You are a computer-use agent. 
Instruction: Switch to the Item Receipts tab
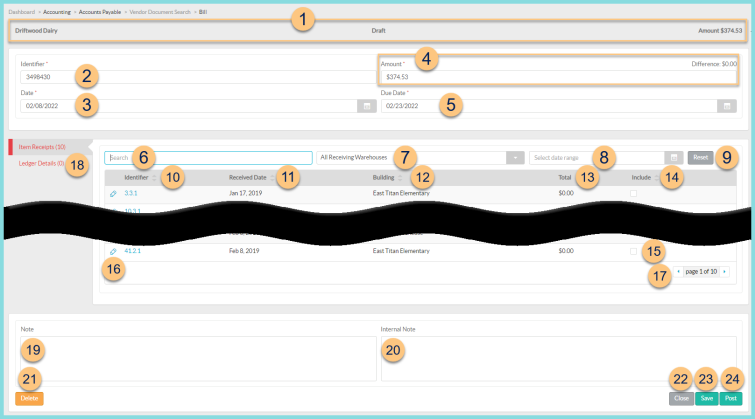(x=42, y=147)
